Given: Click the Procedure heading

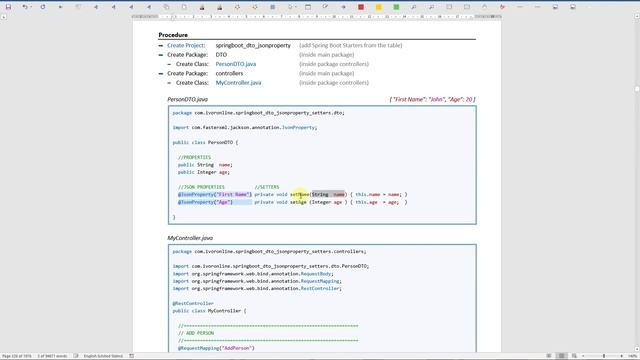Looking at the screenshot, I should point(173,35).
